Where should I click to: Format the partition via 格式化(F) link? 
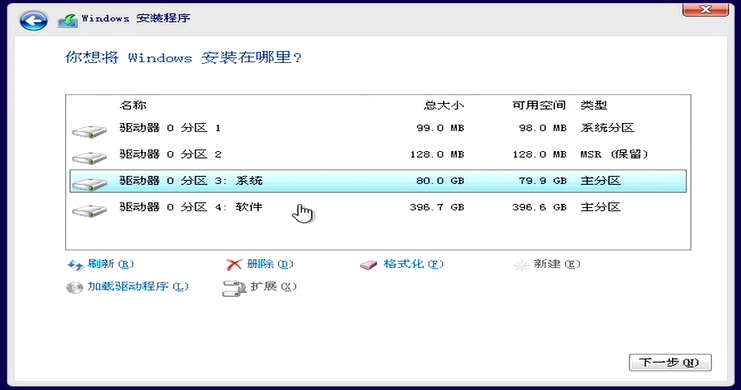(414, 264)
